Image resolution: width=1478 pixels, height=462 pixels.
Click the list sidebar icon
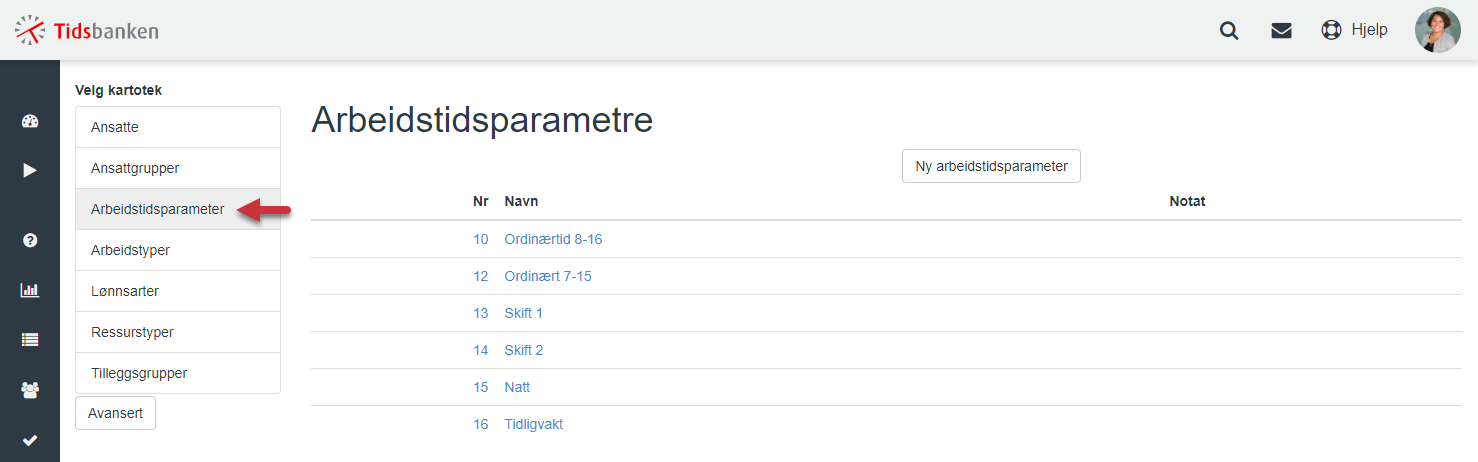30,340
